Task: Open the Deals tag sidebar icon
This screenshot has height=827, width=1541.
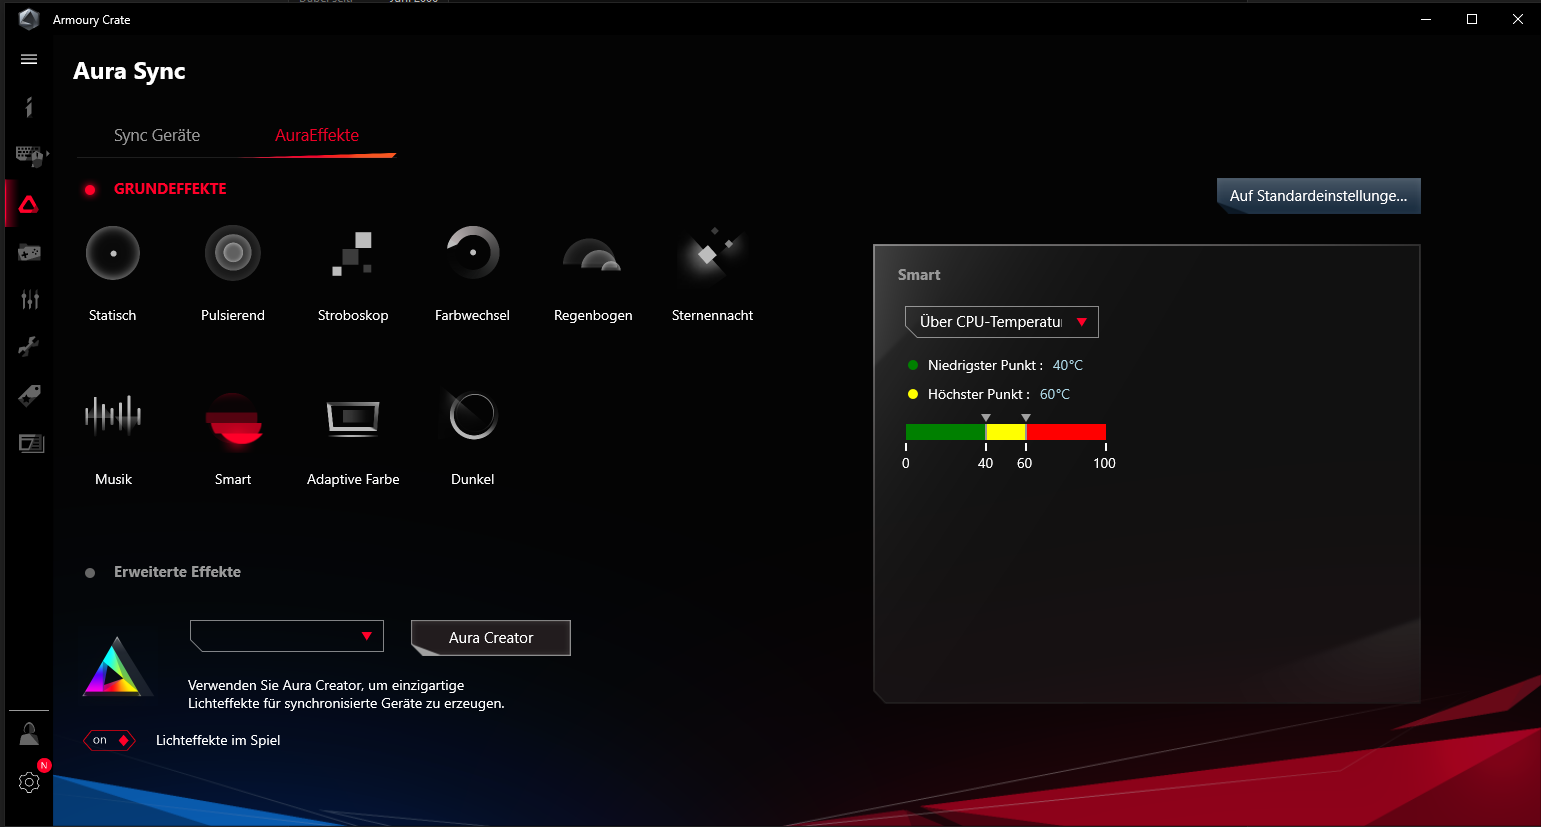Action: [x=29, y=395]
